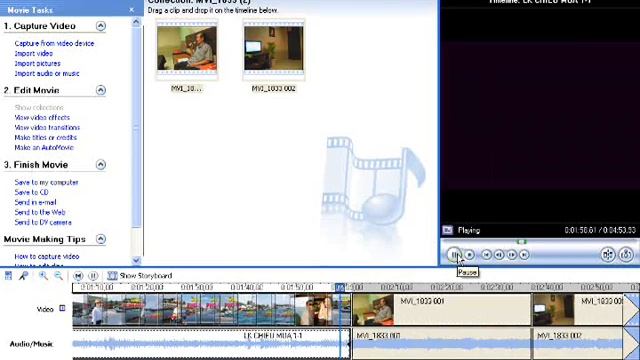Image resolution: width=640 pixels, height=360 pixels.
Task: Open Make titles or credits
Action: coord(46,138)
